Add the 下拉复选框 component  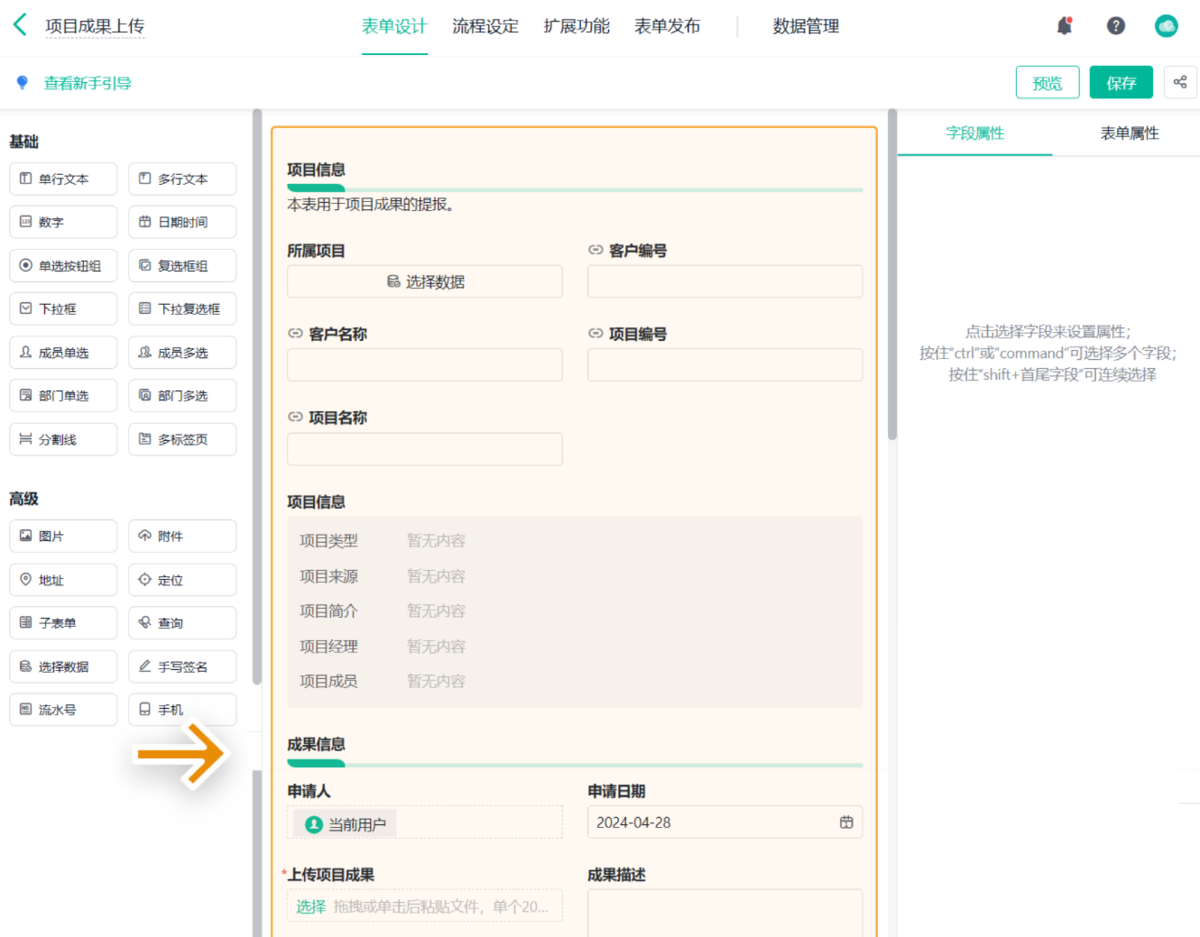coord(182,309)
